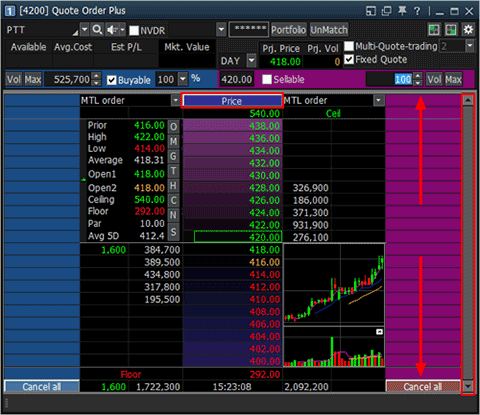Click the scrollbar down arrow
The height and width of the screenshot is (415, 480).
pos(468,387)
